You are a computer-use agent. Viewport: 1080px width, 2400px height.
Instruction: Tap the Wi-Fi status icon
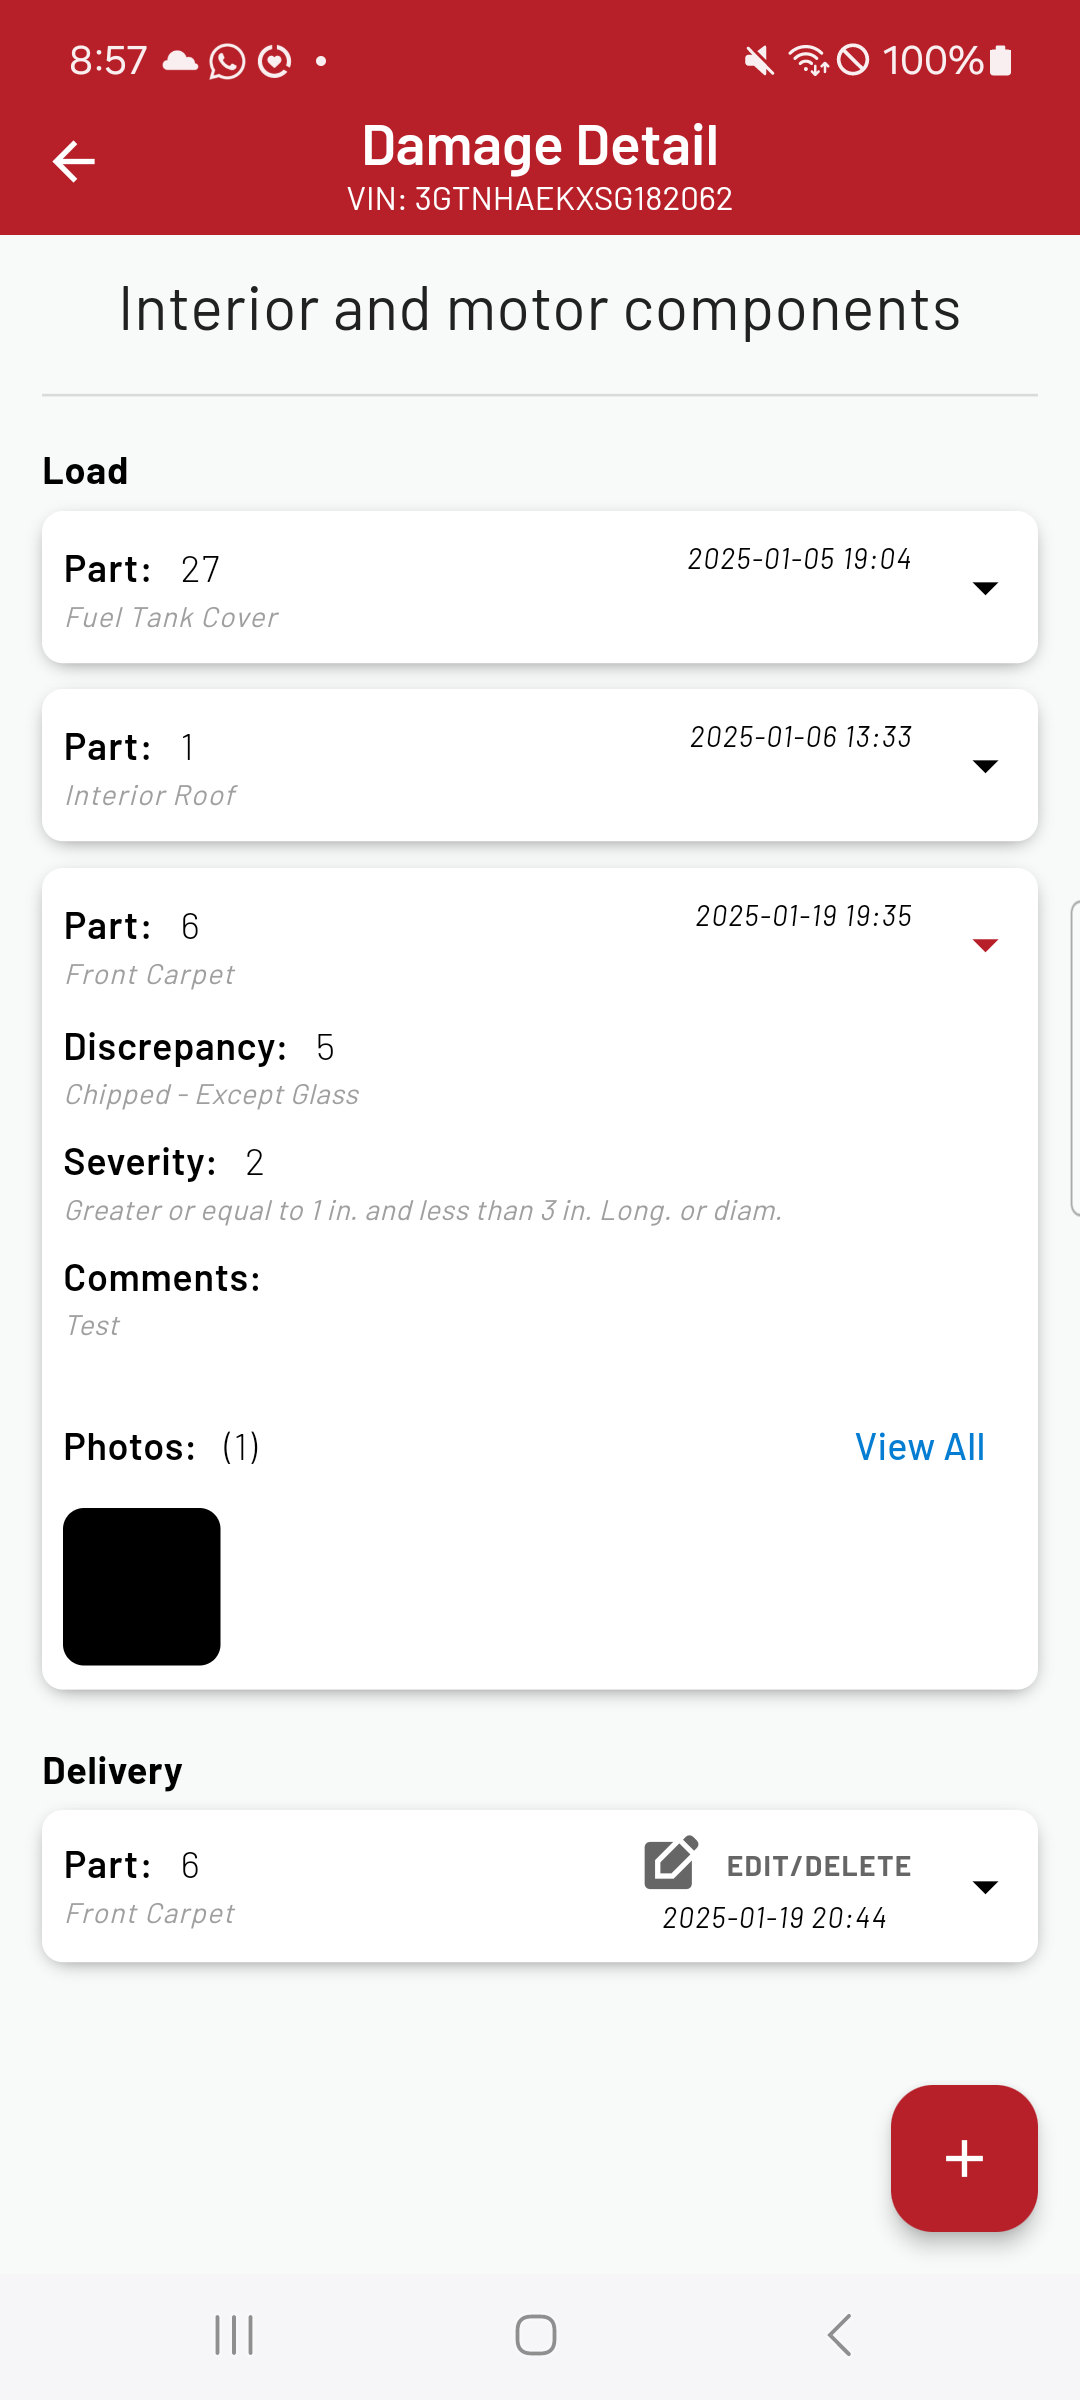(x=809, y=61)
